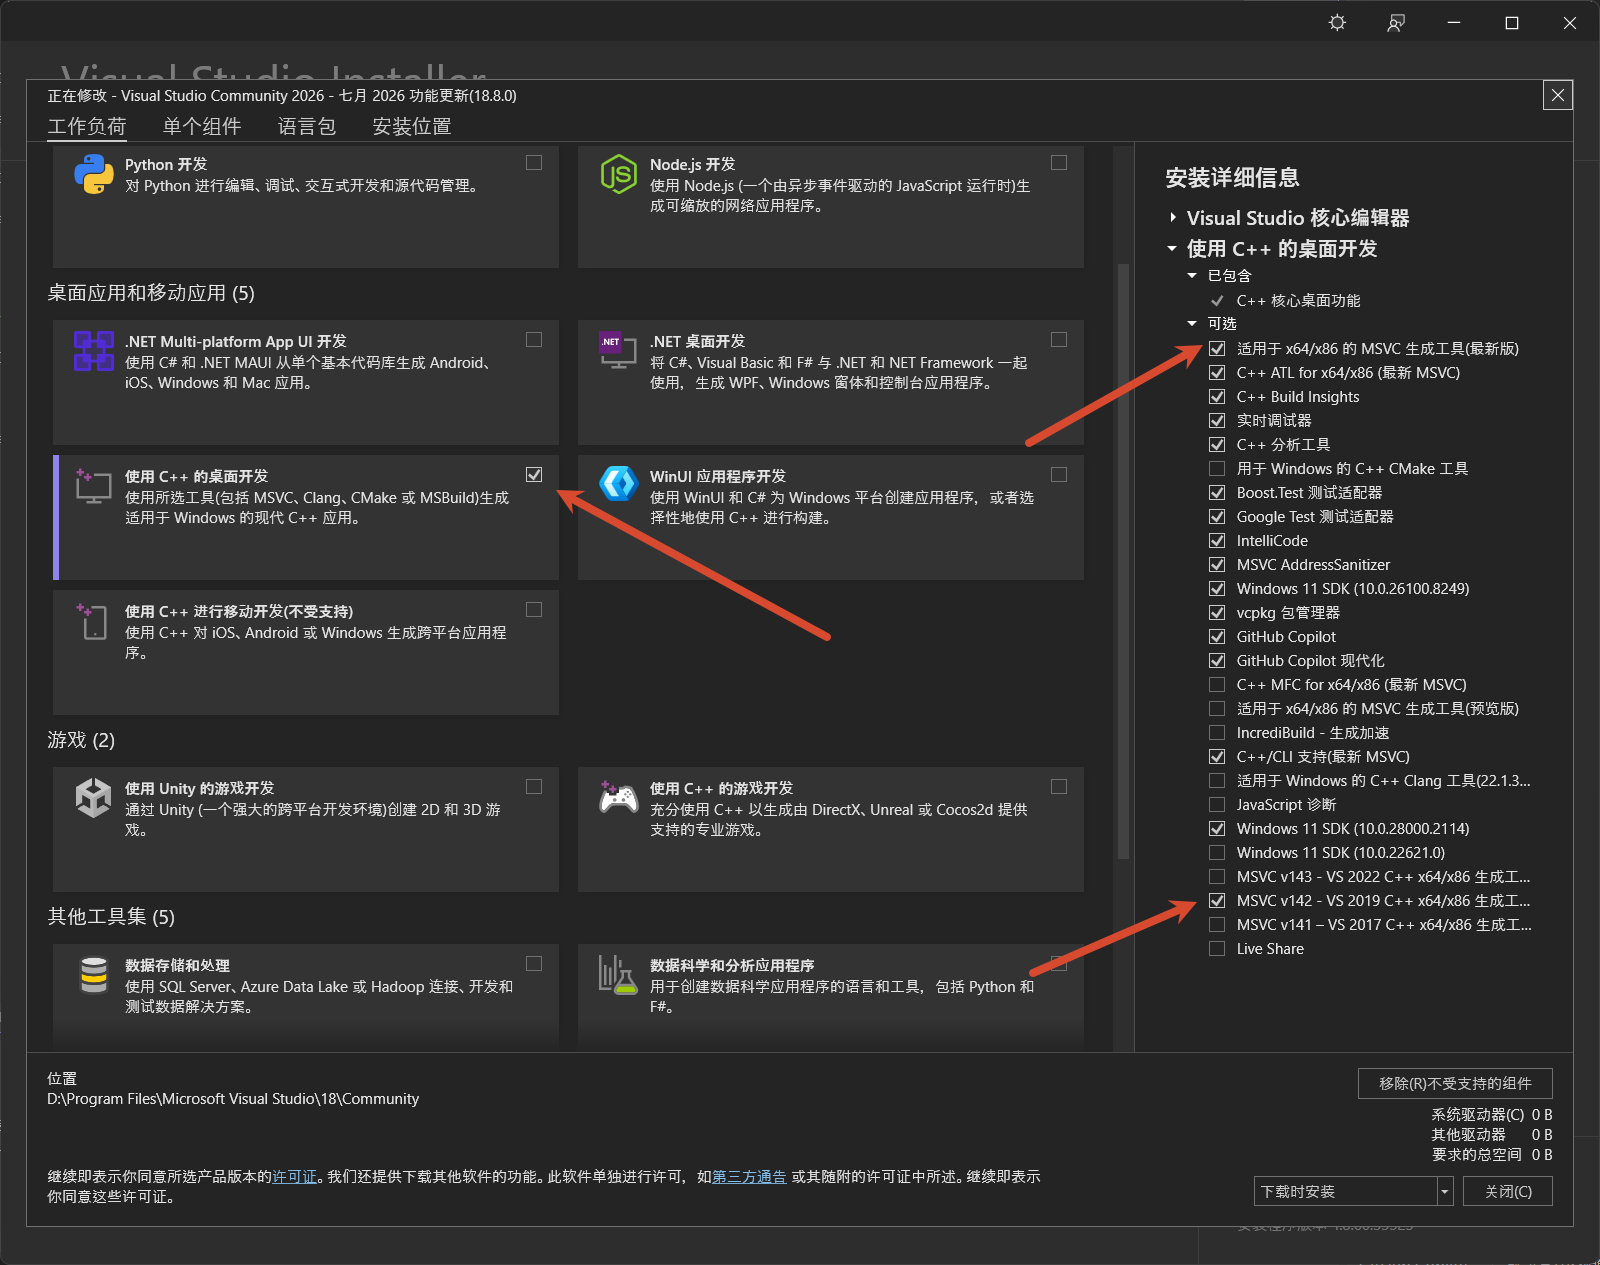Image resolution: width=1600 pixels, height=1265 pixels.
Task: Click the data science flask icon
Action: [x=618, y=975]
